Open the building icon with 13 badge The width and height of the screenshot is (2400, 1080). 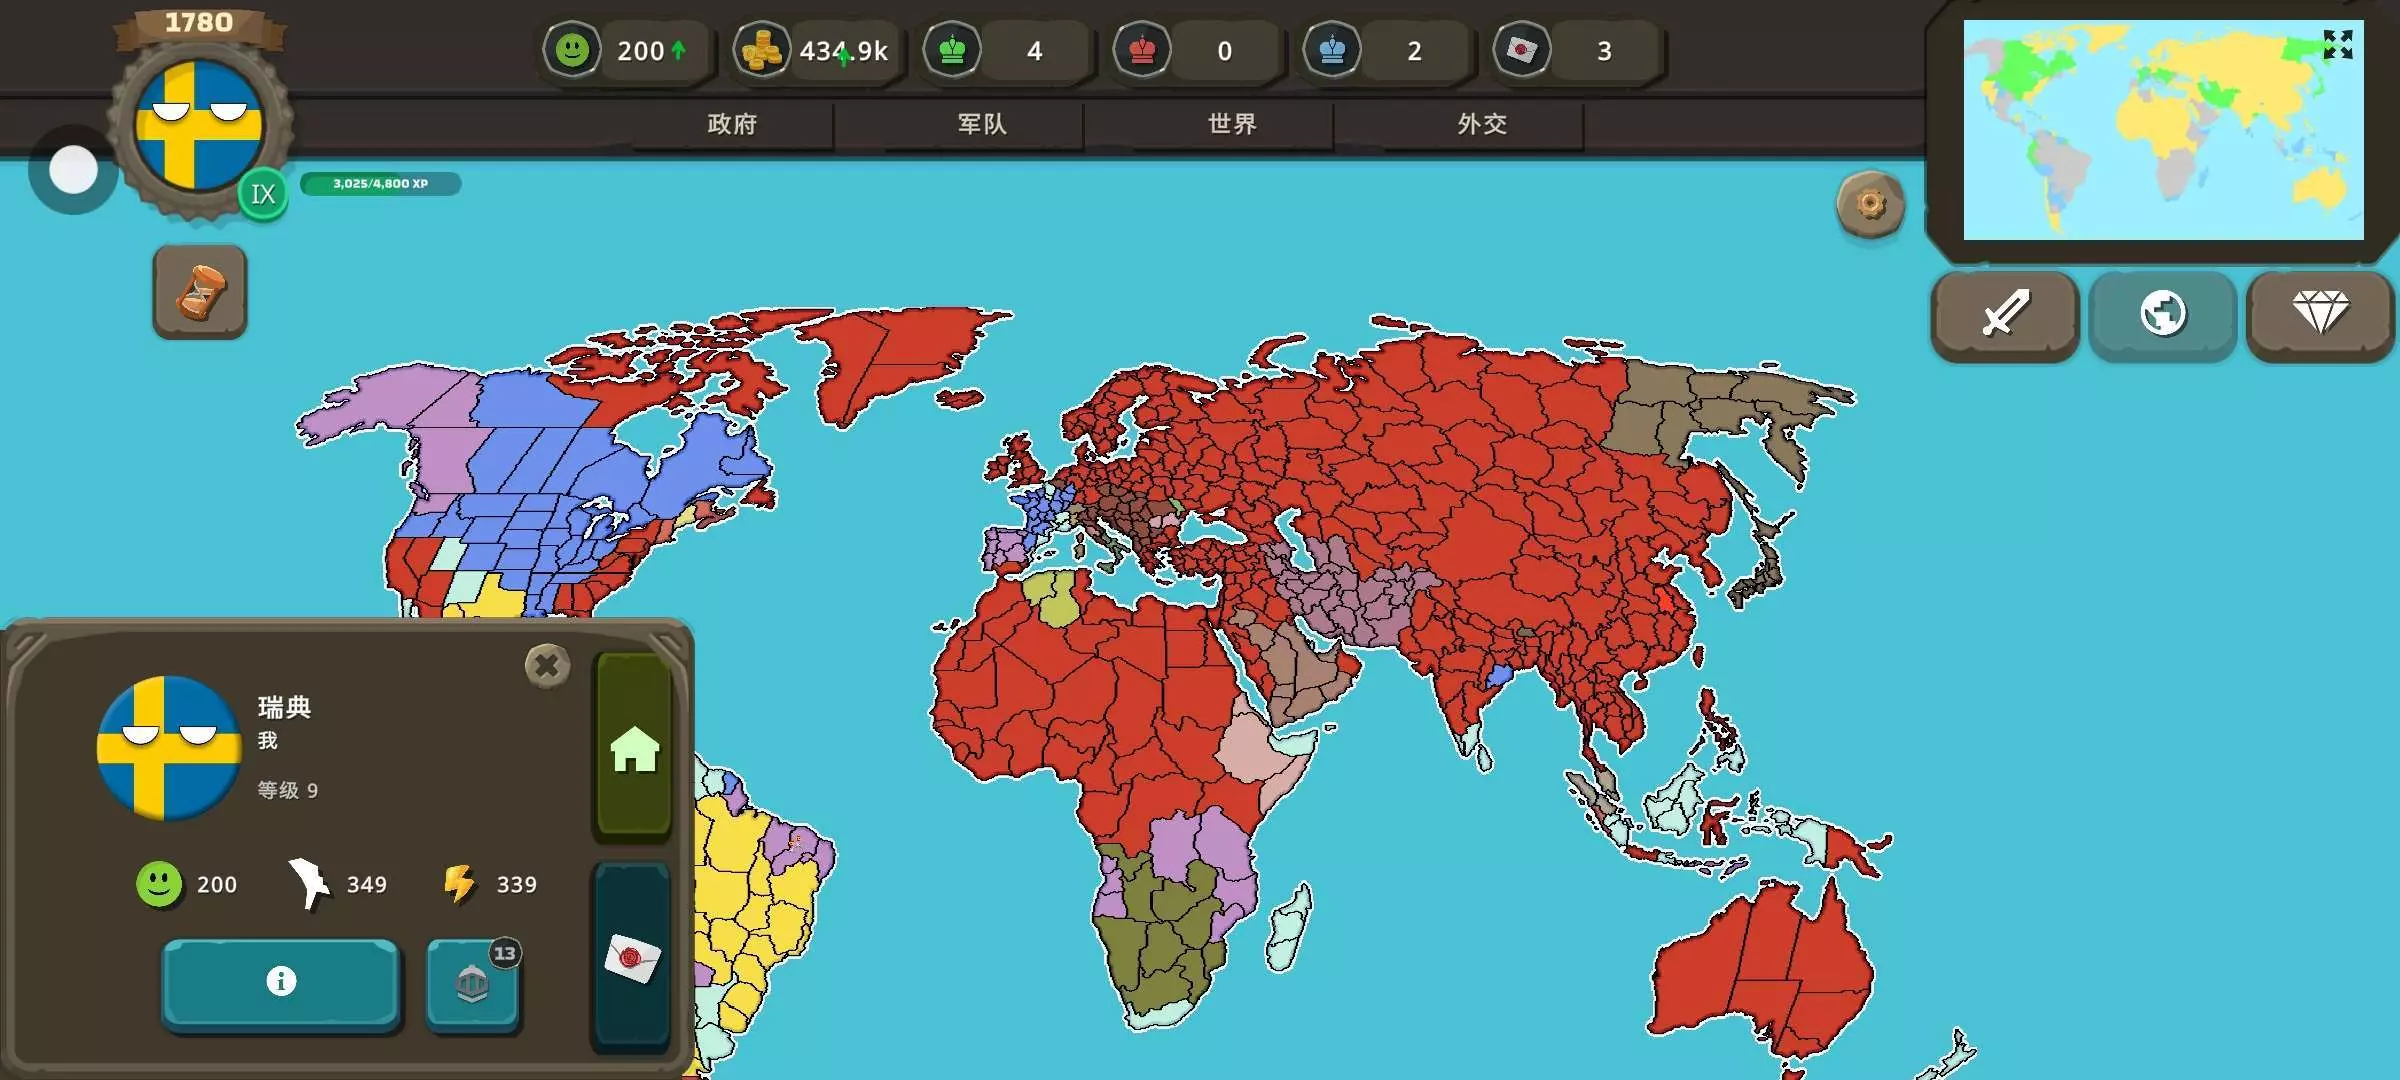472,984
